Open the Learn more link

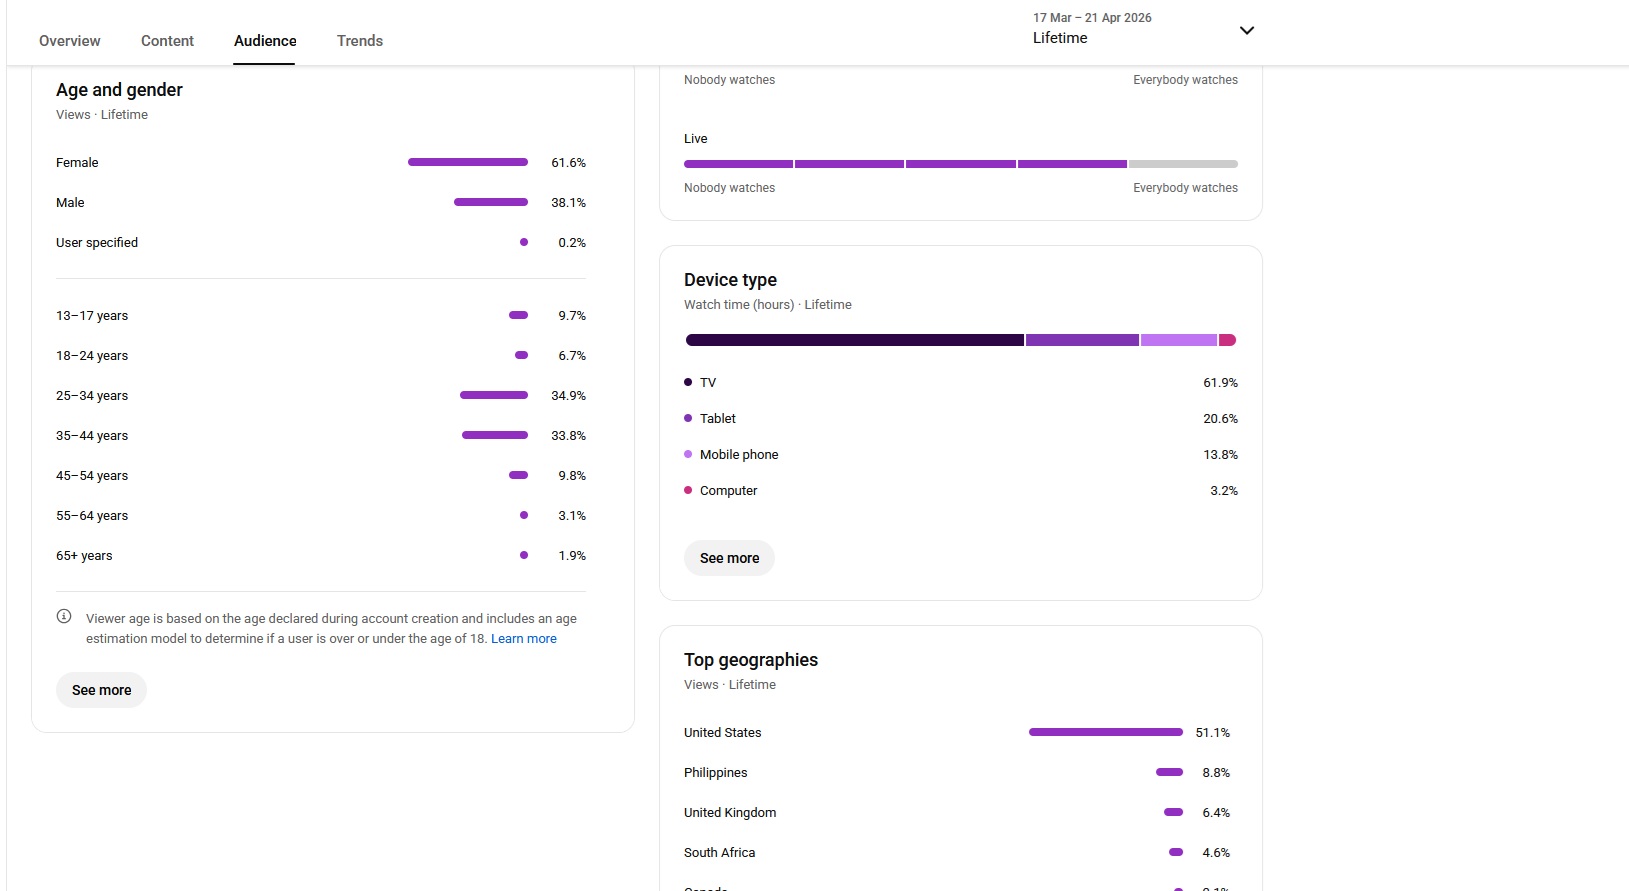(x=524, y=639)
